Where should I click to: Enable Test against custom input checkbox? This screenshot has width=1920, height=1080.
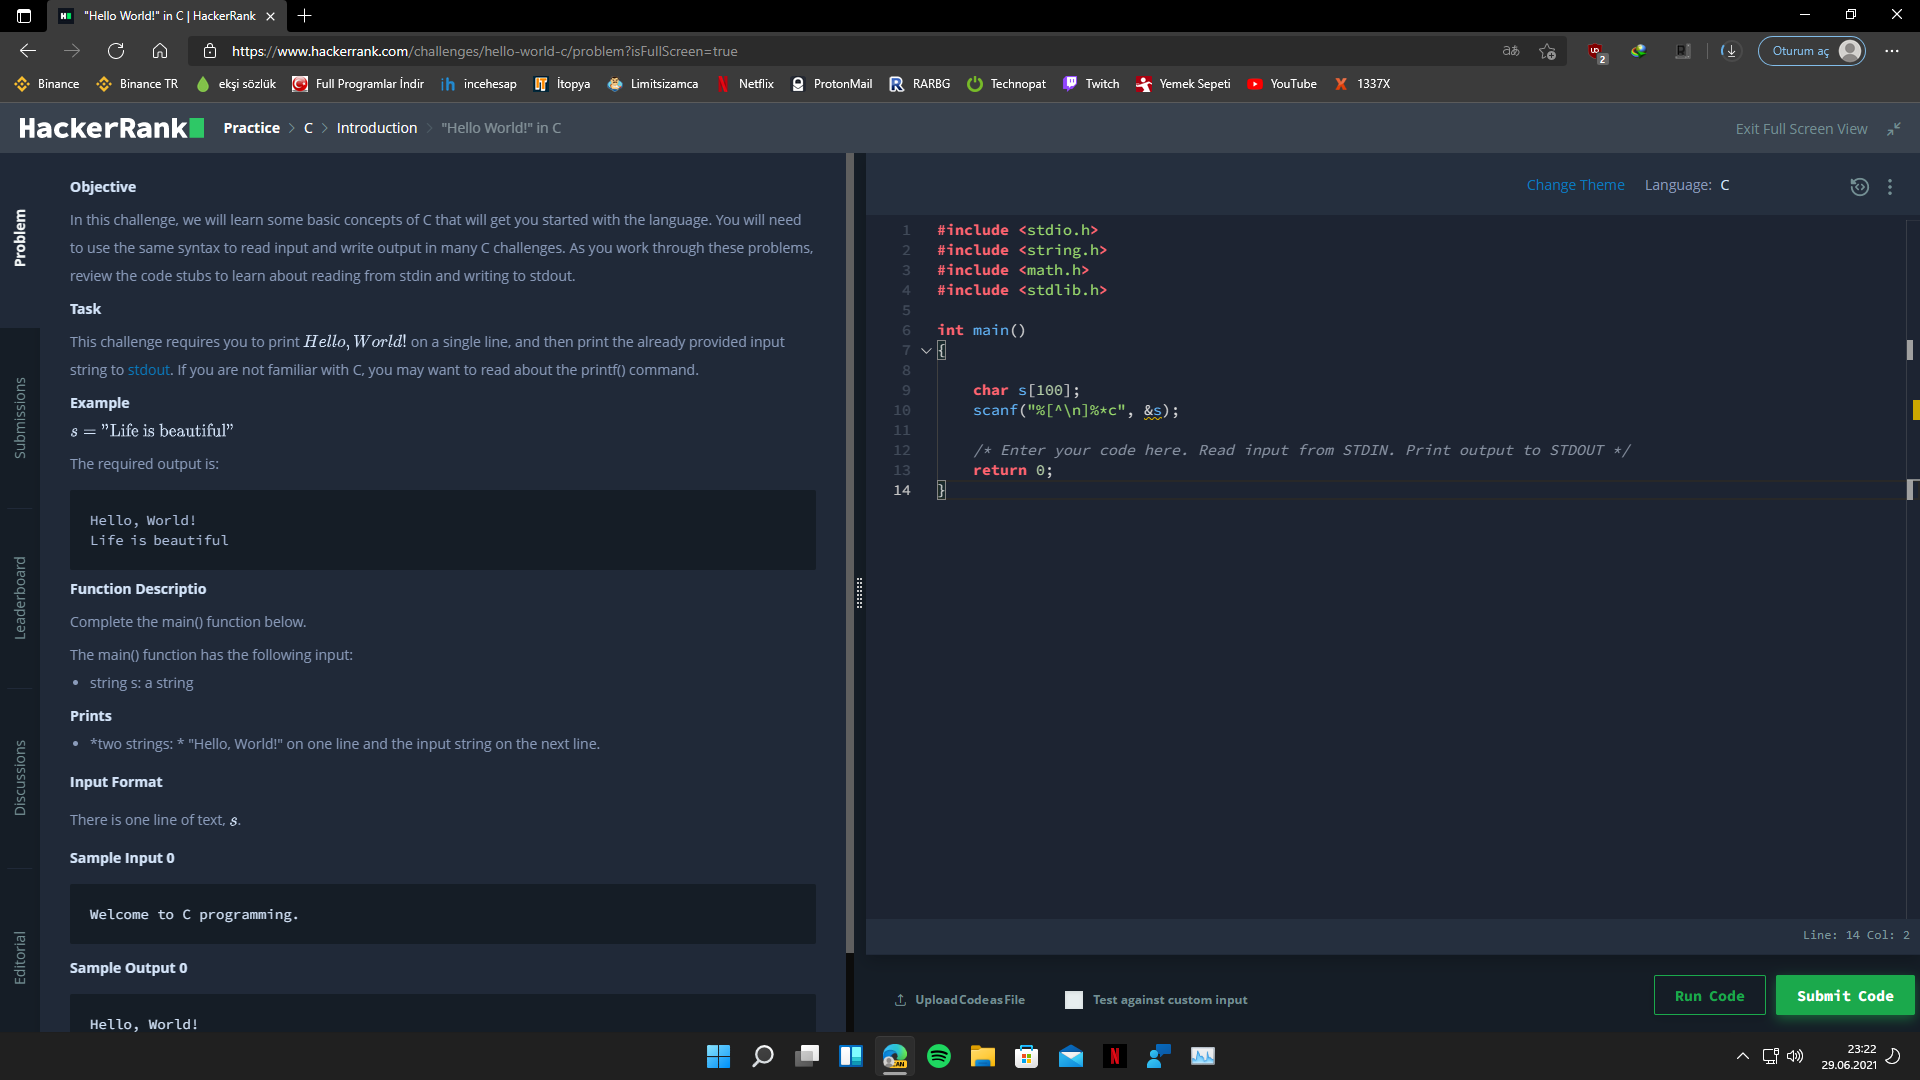pos(1074,1000)
